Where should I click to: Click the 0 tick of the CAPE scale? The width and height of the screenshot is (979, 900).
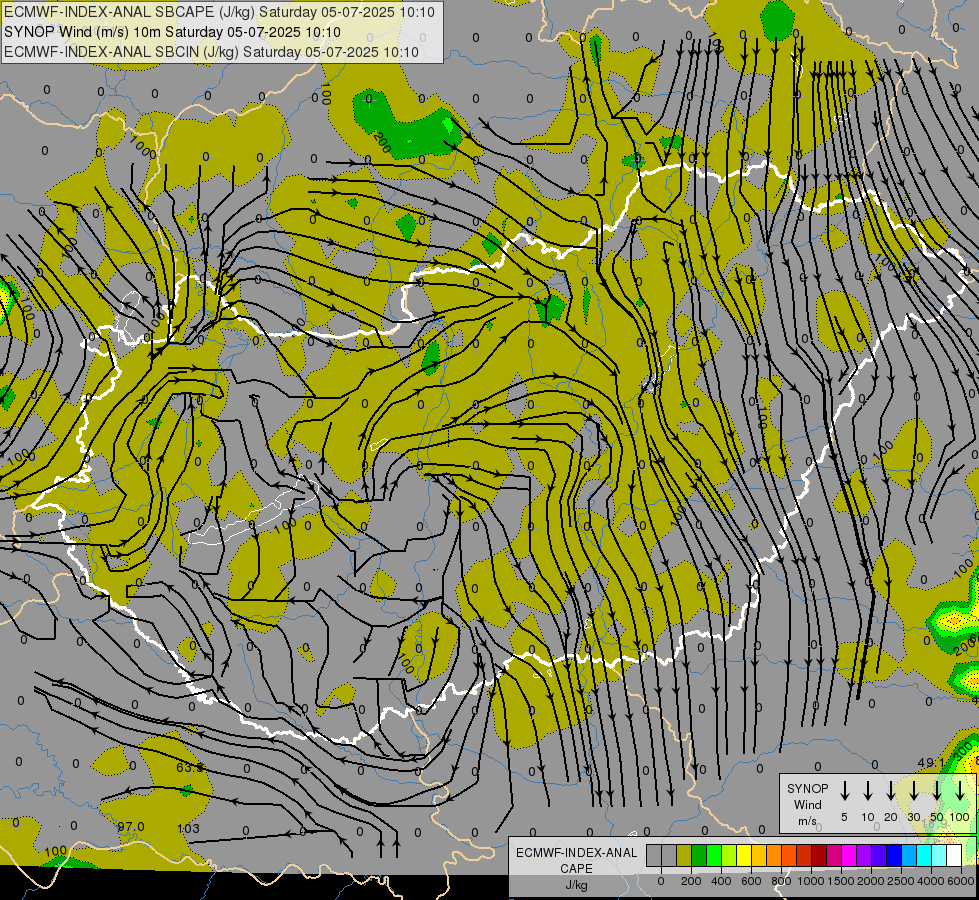pyautogui.click(x=661, y=881)
